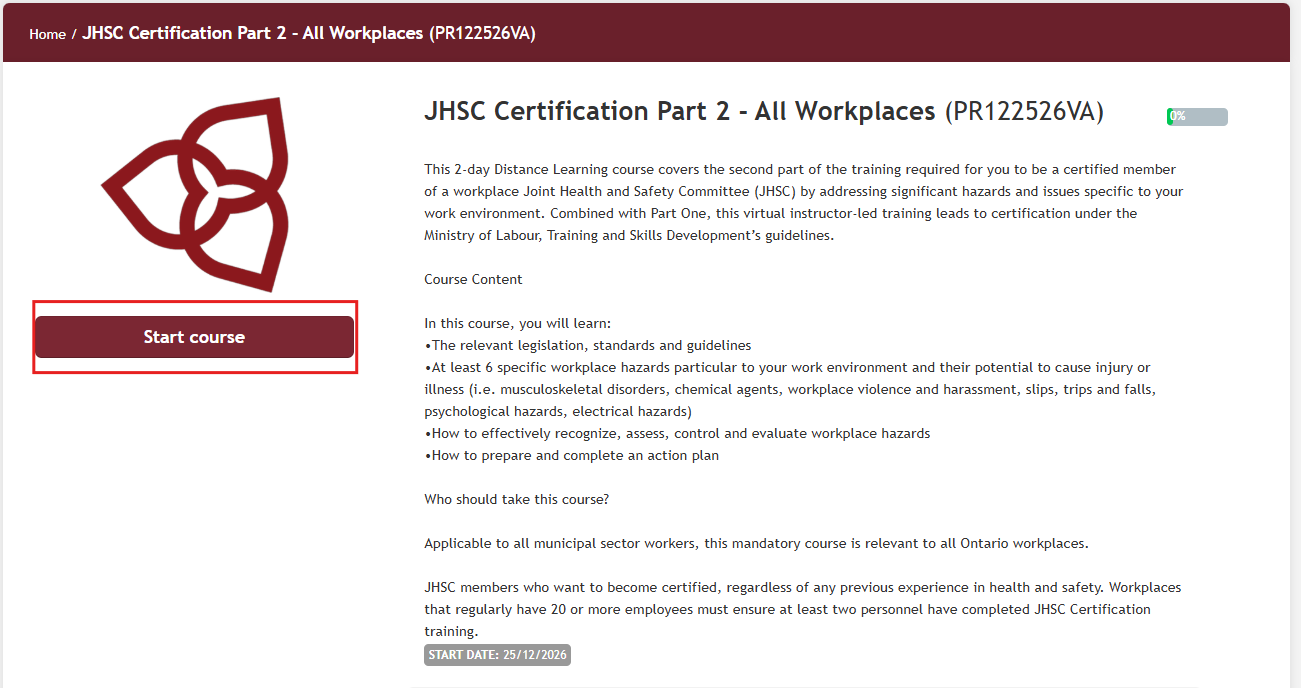
Task: Click the trillium logo course image
Action: coord(196,194)
